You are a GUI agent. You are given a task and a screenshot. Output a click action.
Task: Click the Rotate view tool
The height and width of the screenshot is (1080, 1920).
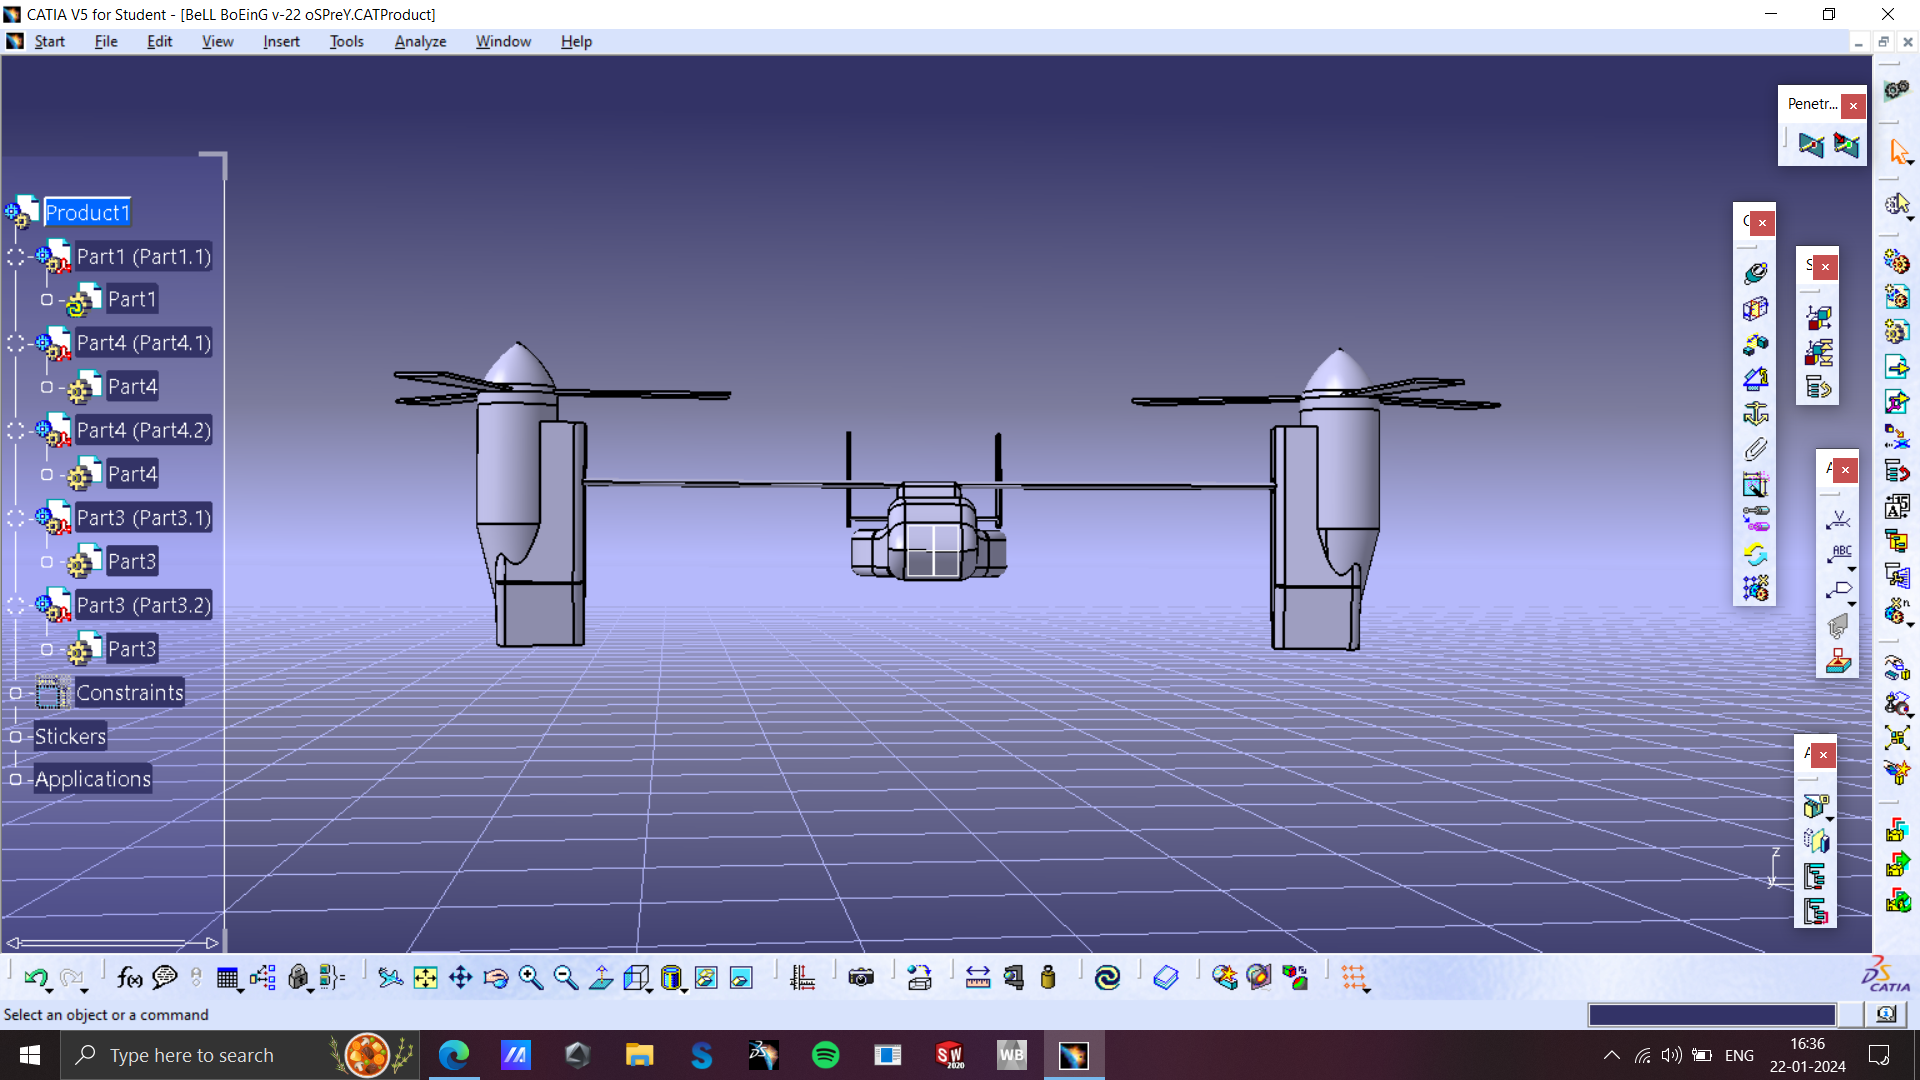[x=495, y=977]
